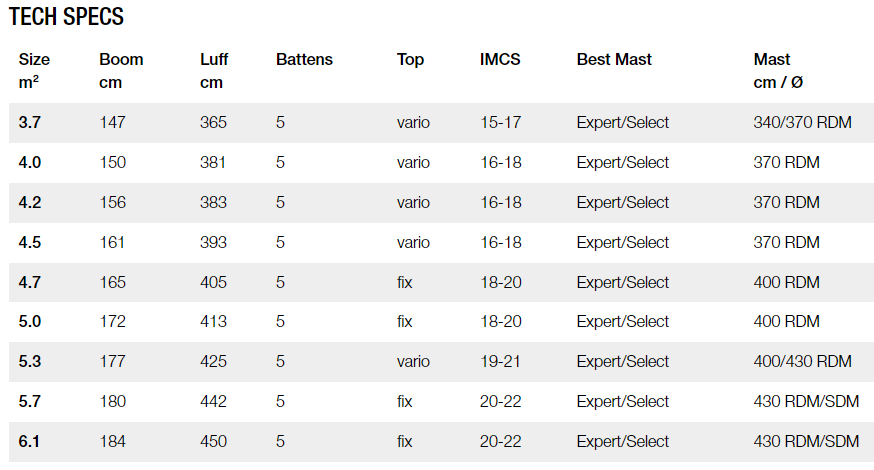Select the 5.3 size cell
Viewport: 874px width, 470px height.
[30, 361]
